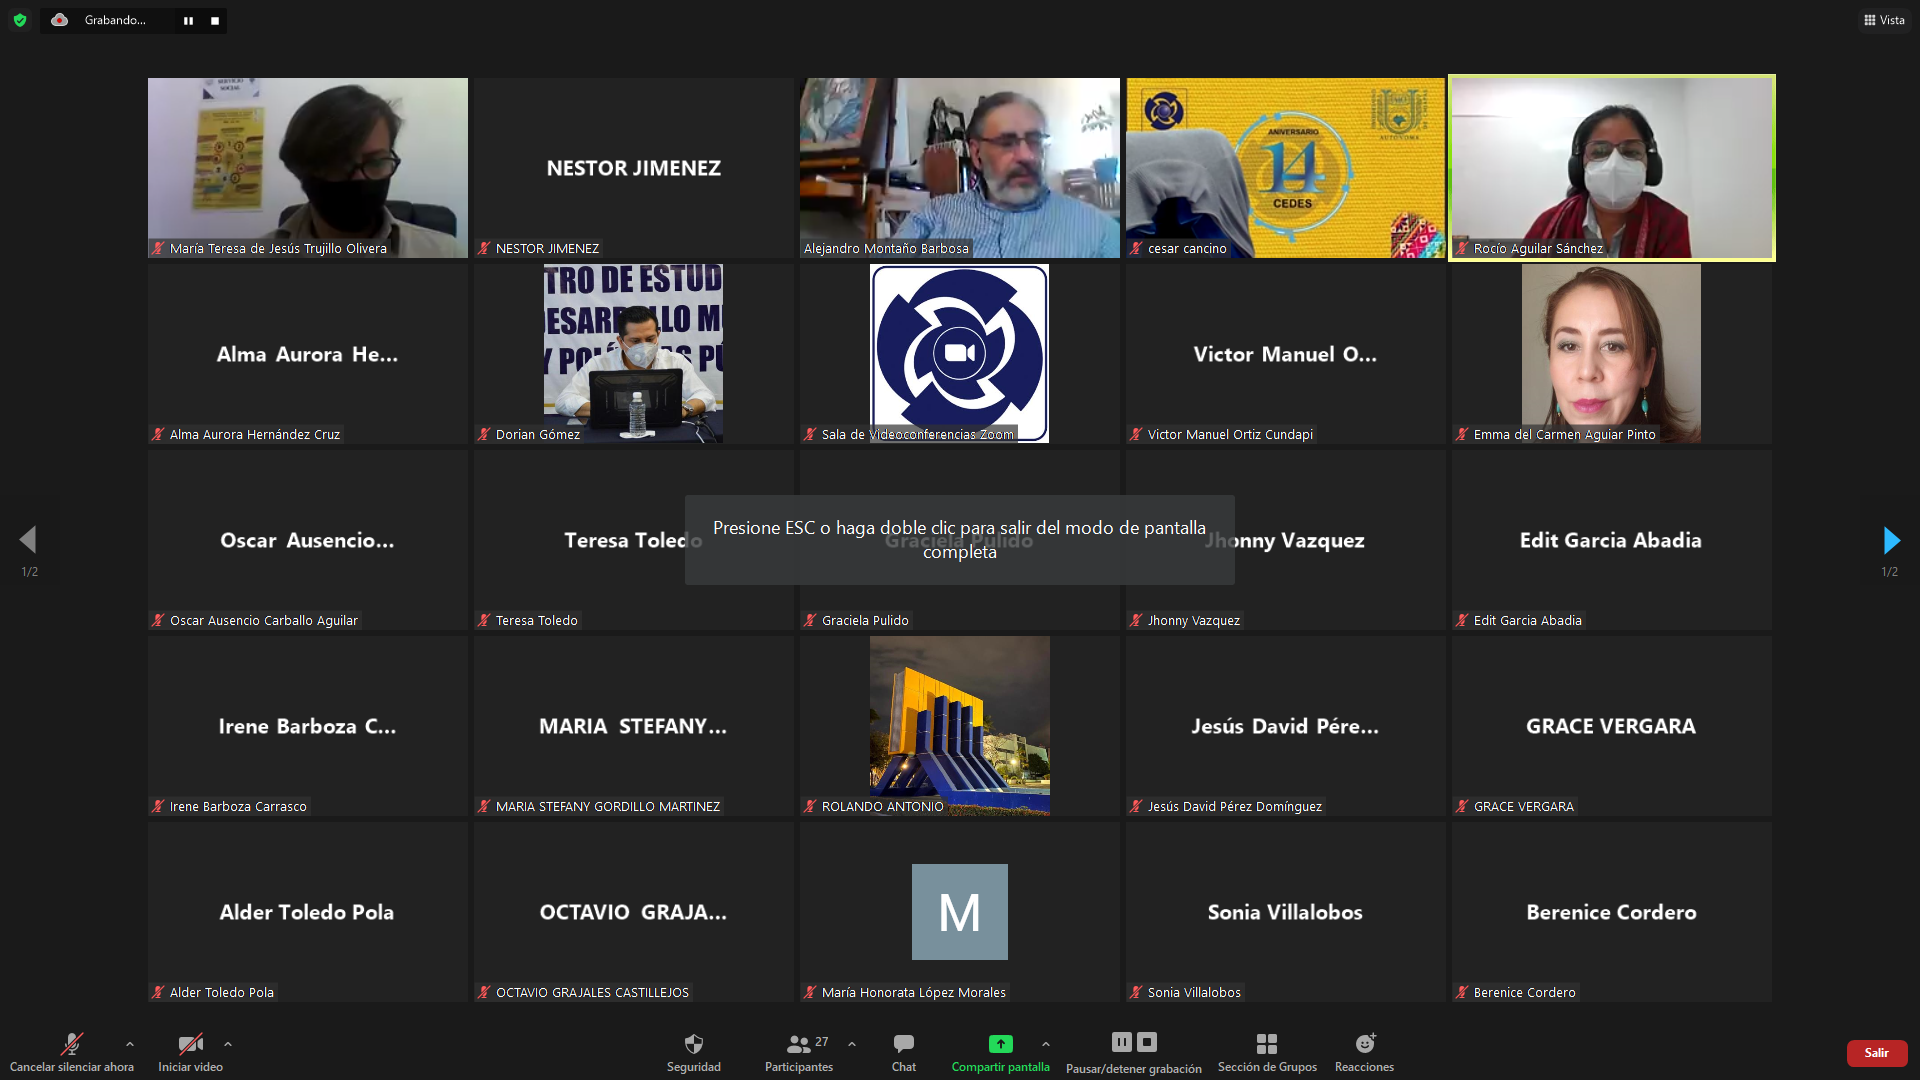Screen dimensions: 1920x1080
Task: Select Emma del Carmen Aguiar Pinto tile
Action: [x=1612, y=354]
